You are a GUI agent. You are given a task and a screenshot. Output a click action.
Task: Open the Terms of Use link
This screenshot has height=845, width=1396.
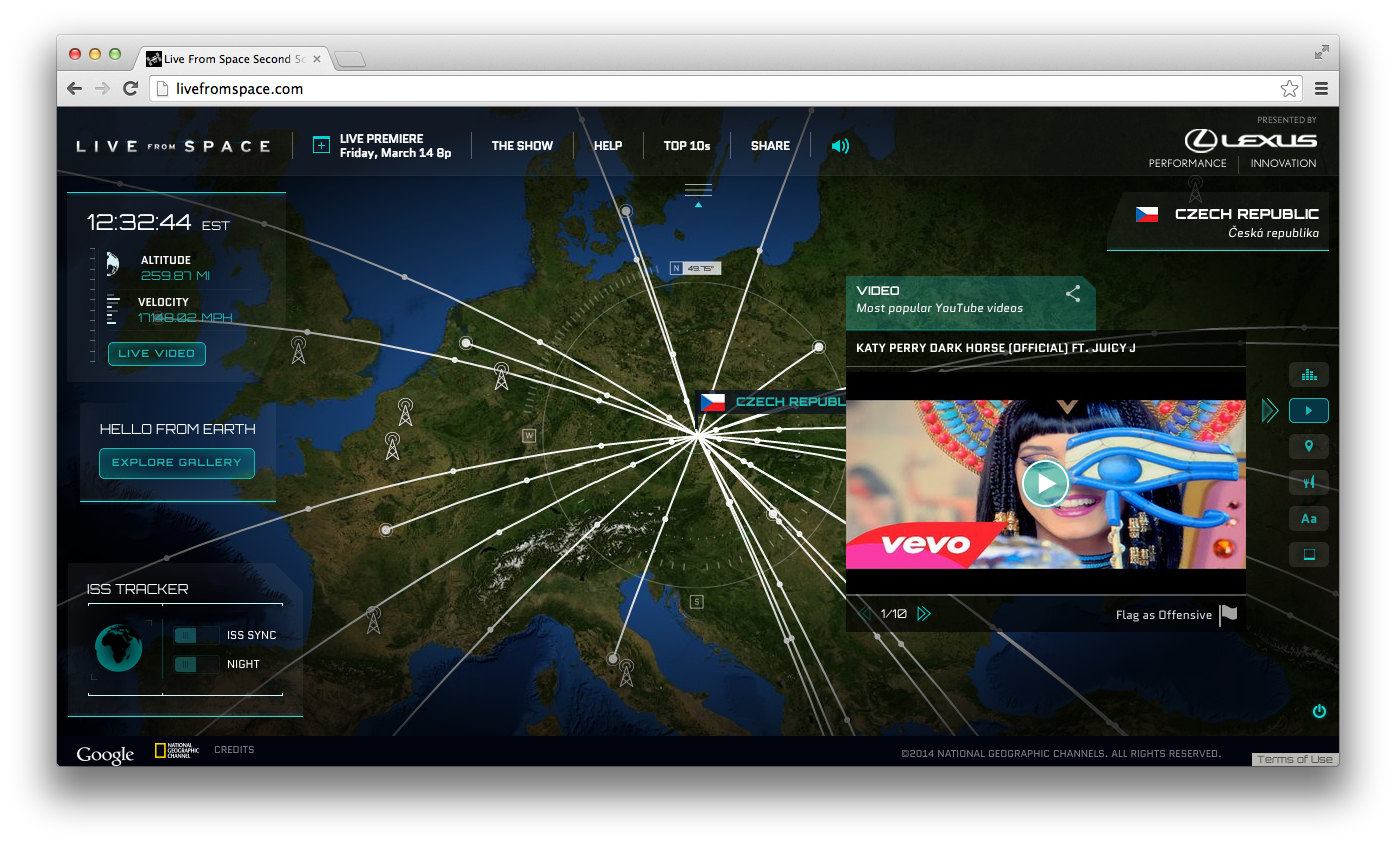tap(1295, 760)
